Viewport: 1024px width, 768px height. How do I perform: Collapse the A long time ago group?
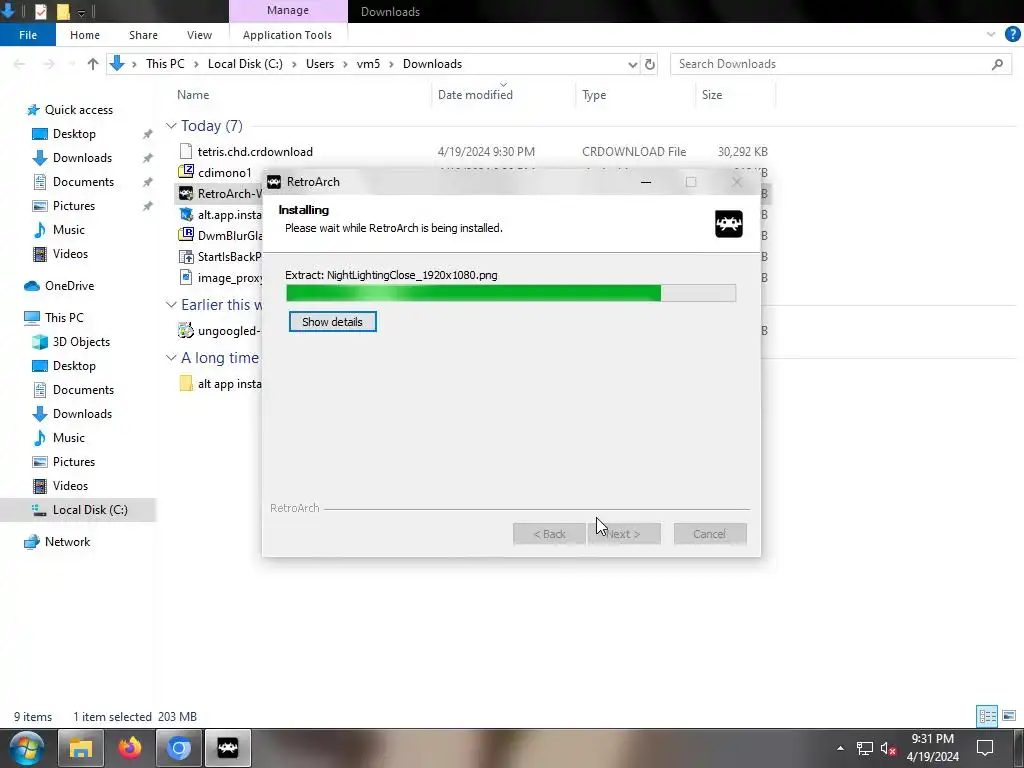(x=171, y=357)
